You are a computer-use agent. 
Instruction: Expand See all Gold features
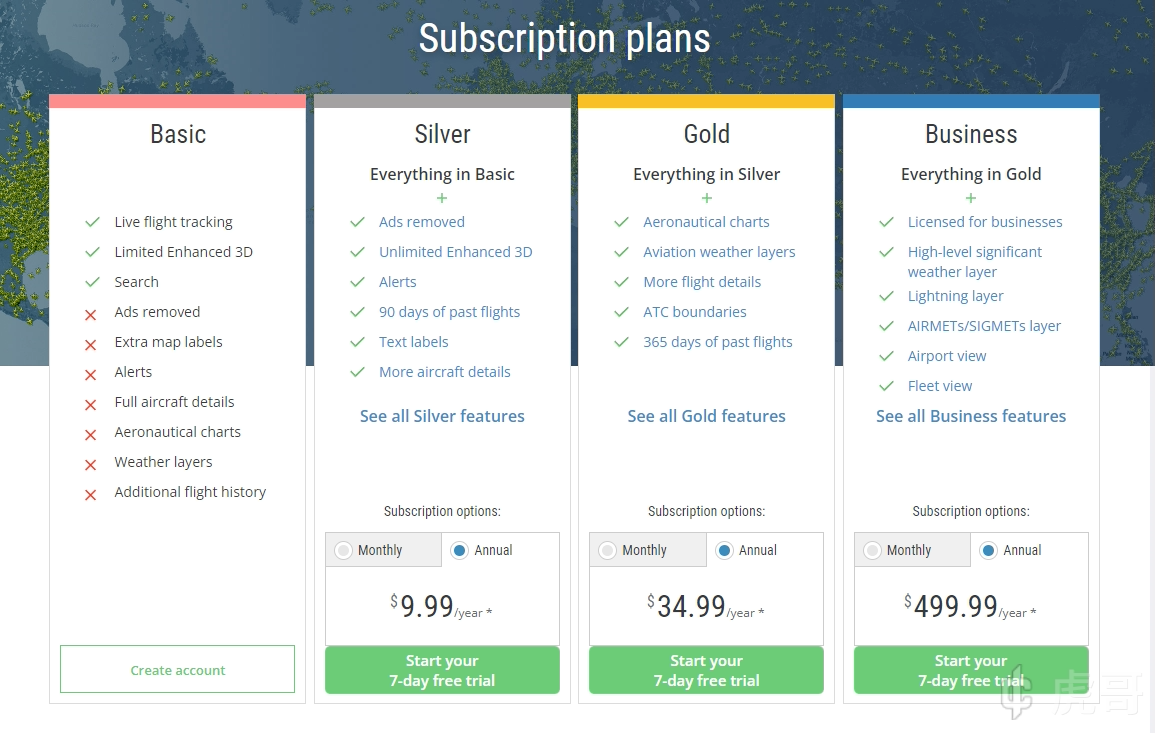[x=706, y=416]
